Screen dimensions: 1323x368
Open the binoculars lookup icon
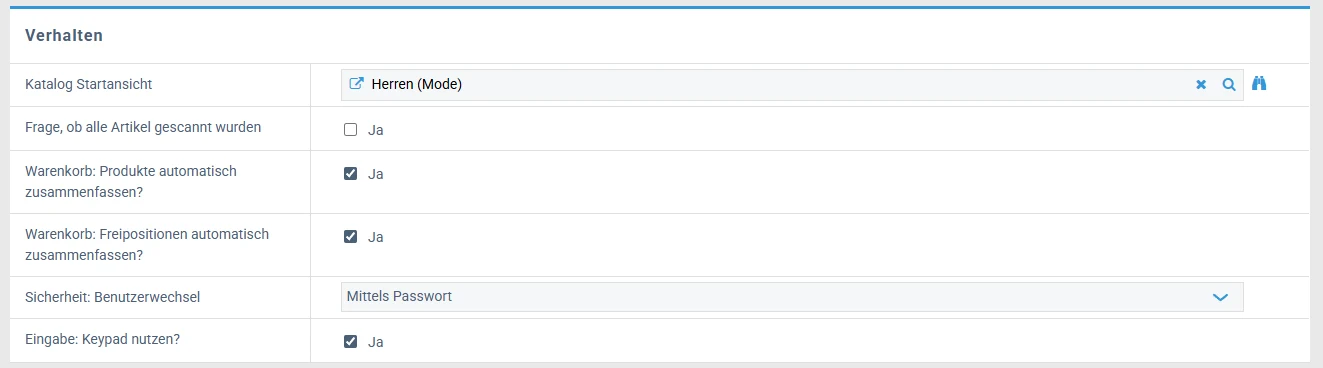1260,84
